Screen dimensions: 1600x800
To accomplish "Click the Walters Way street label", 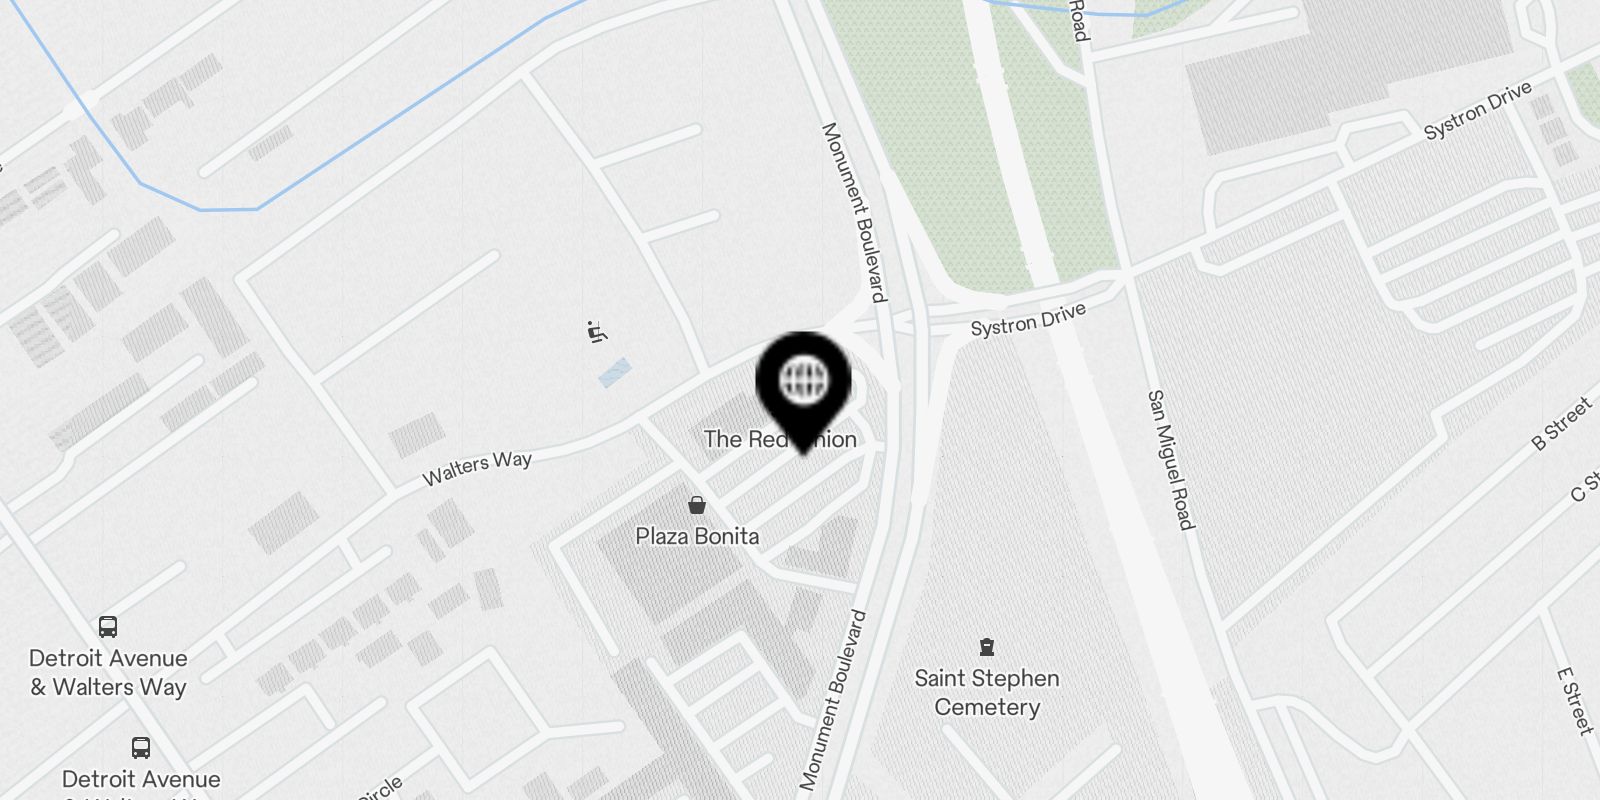I will click(x=477, y=467).
